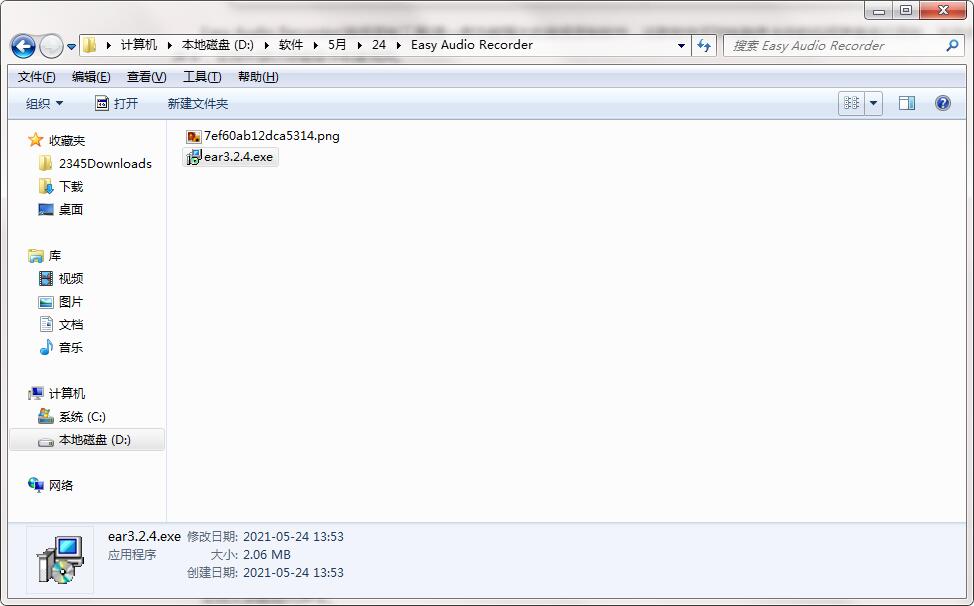Toggle the preview pane button

click(x=907, y=103)
